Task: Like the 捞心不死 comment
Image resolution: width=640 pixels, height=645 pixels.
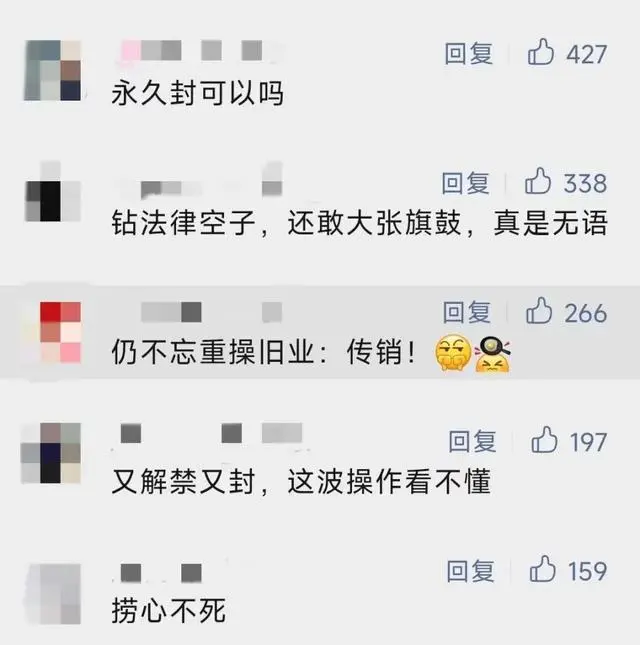Action: pyautogui.click(x=543, y=569)
